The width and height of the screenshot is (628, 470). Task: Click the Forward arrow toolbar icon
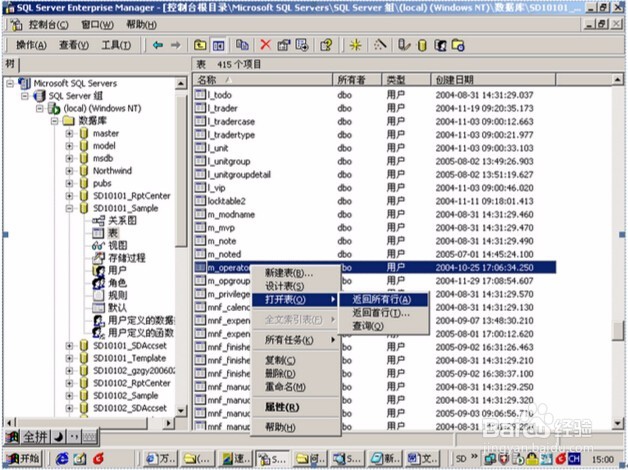point(175,45)
